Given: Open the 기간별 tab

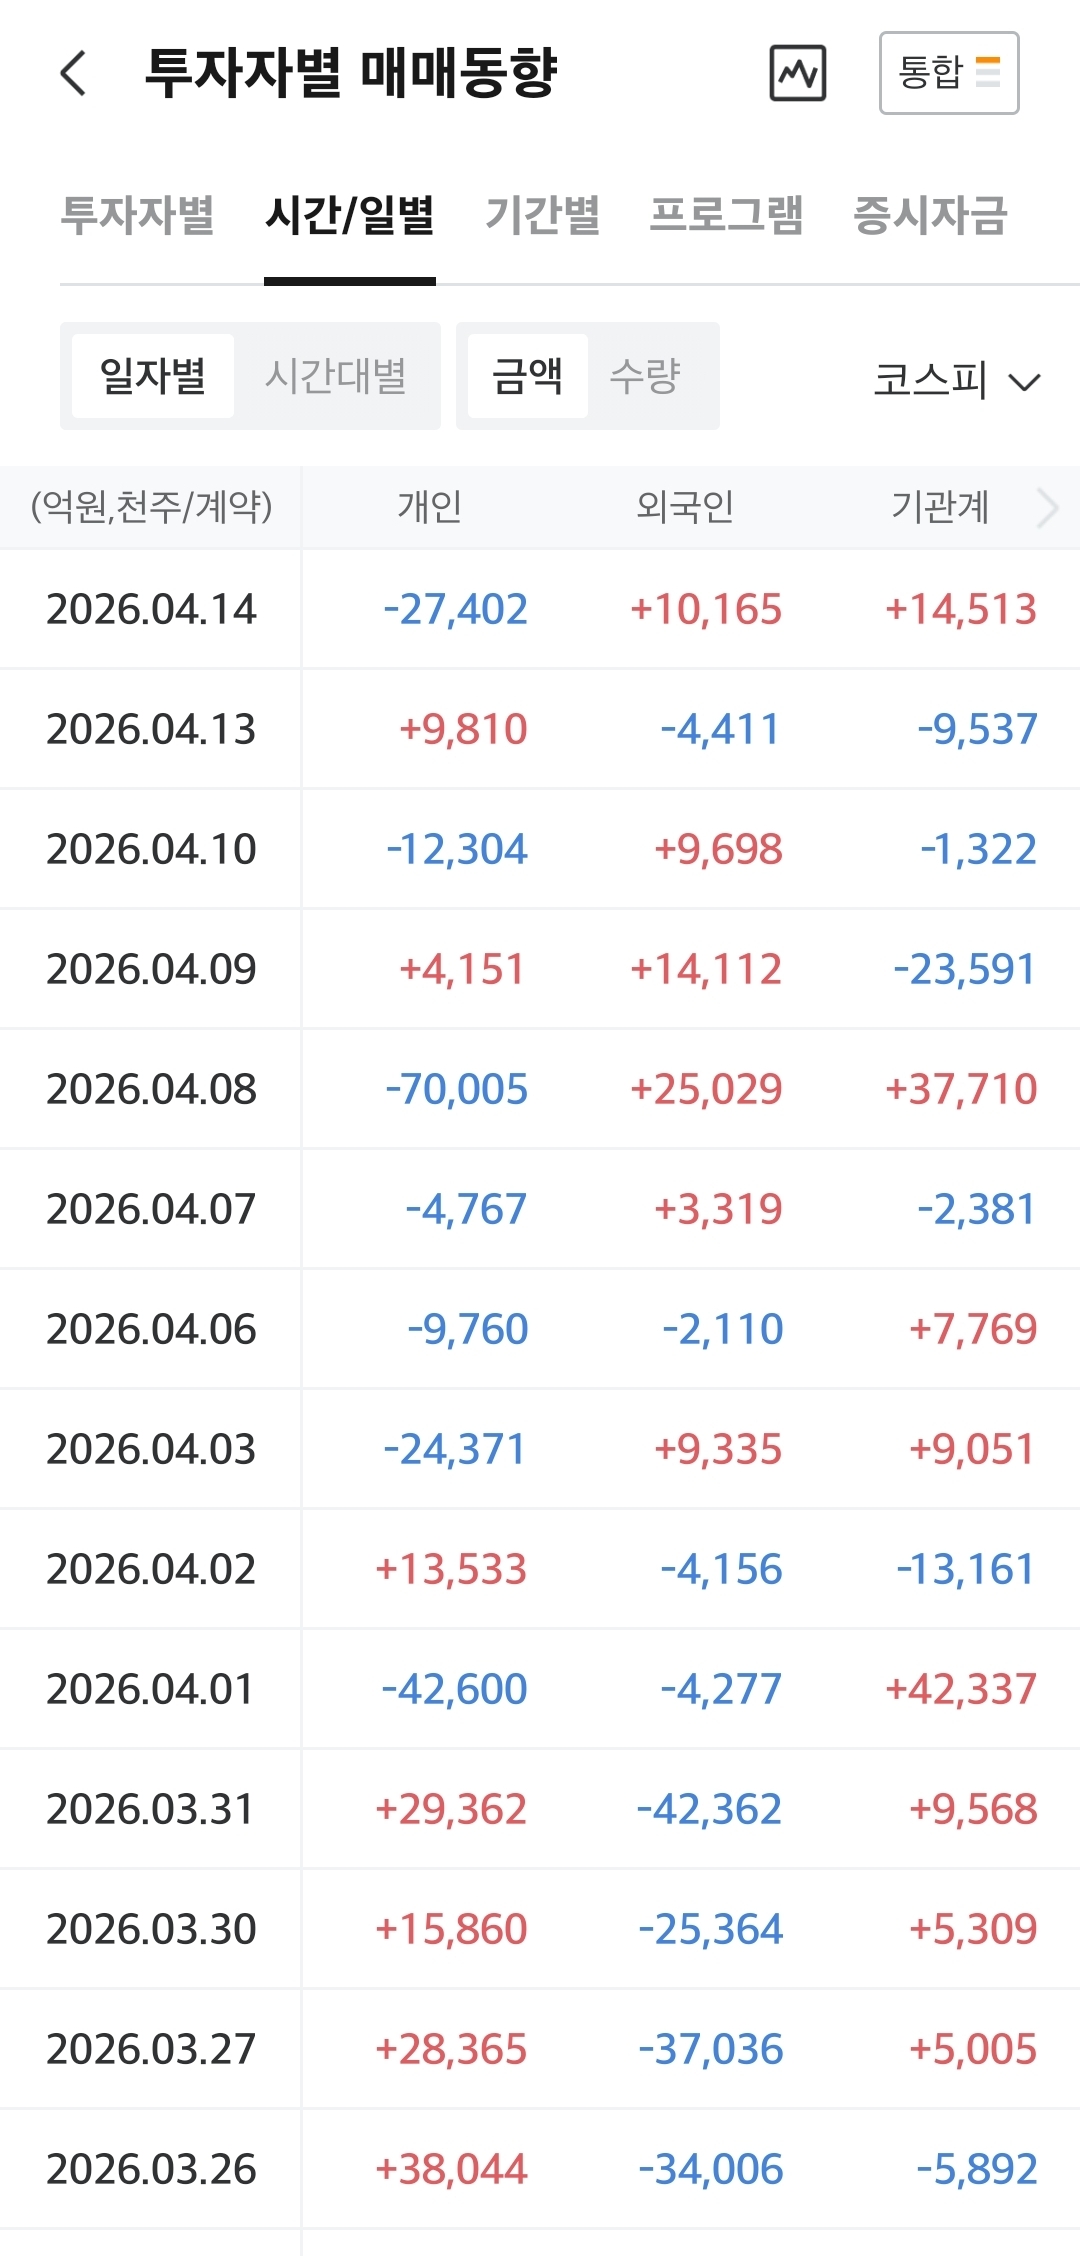Looking at the screenshot, I should (542, 215).
